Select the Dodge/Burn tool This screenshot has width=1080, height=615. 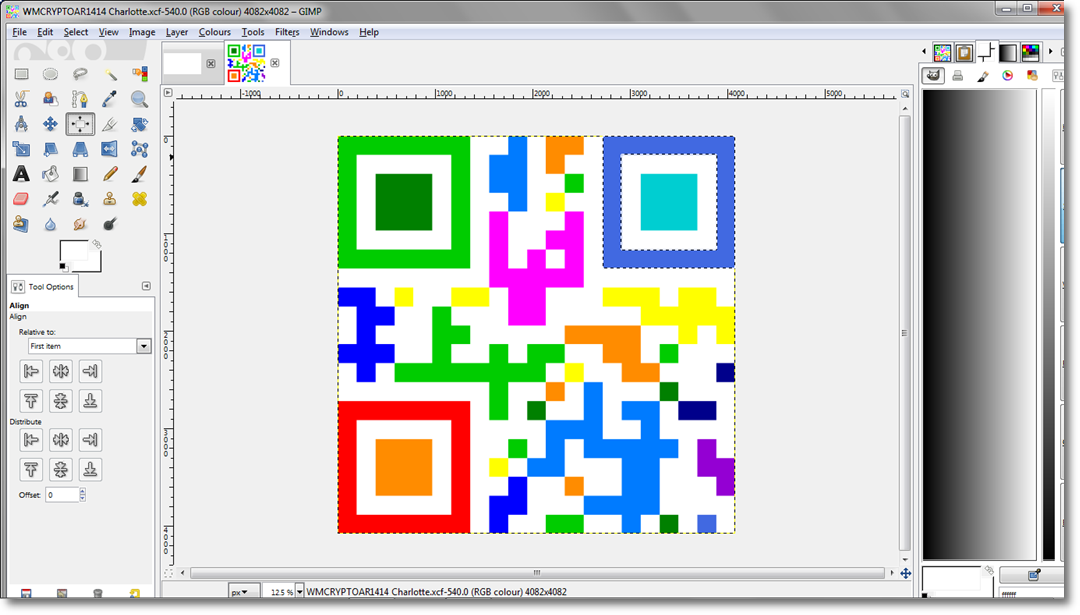coord(110,224)
